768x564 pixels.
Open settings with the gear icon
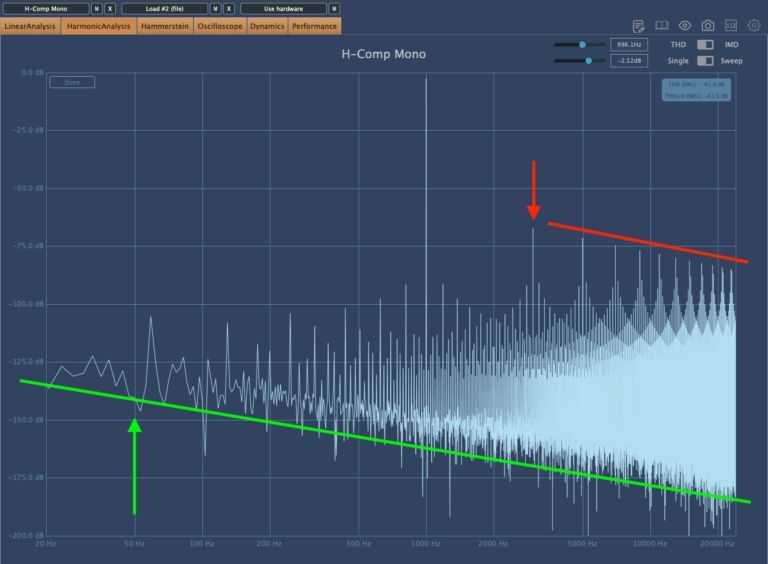(x=754, y=26)
